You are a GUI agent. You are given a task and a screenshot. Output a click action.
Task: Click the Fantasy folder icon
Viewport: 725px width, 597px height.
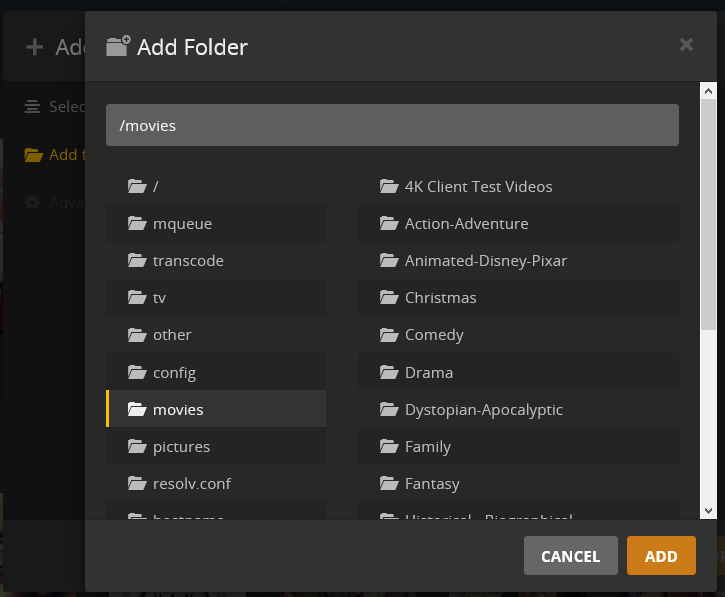[x=389, y=483]
